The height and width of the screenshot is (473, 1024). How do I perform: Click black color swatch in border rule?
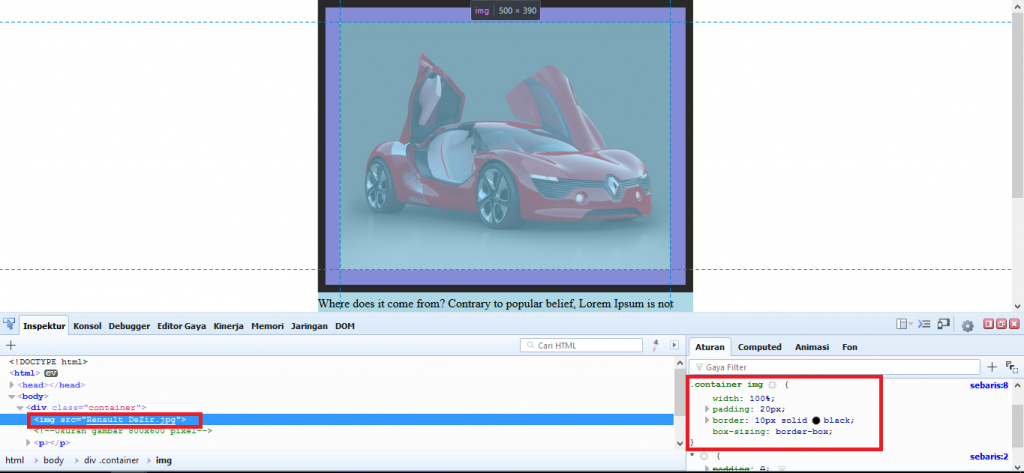816,420
